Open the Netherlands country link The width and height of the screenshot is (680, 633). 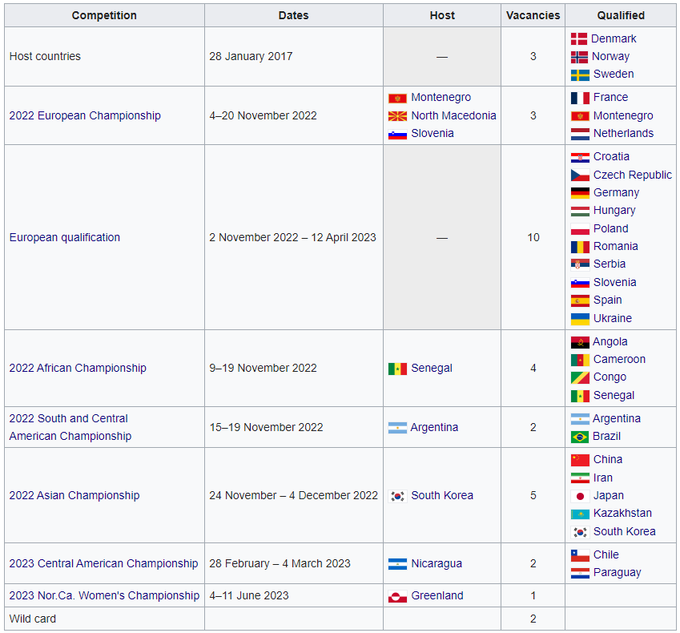click(x=623, y=134)
